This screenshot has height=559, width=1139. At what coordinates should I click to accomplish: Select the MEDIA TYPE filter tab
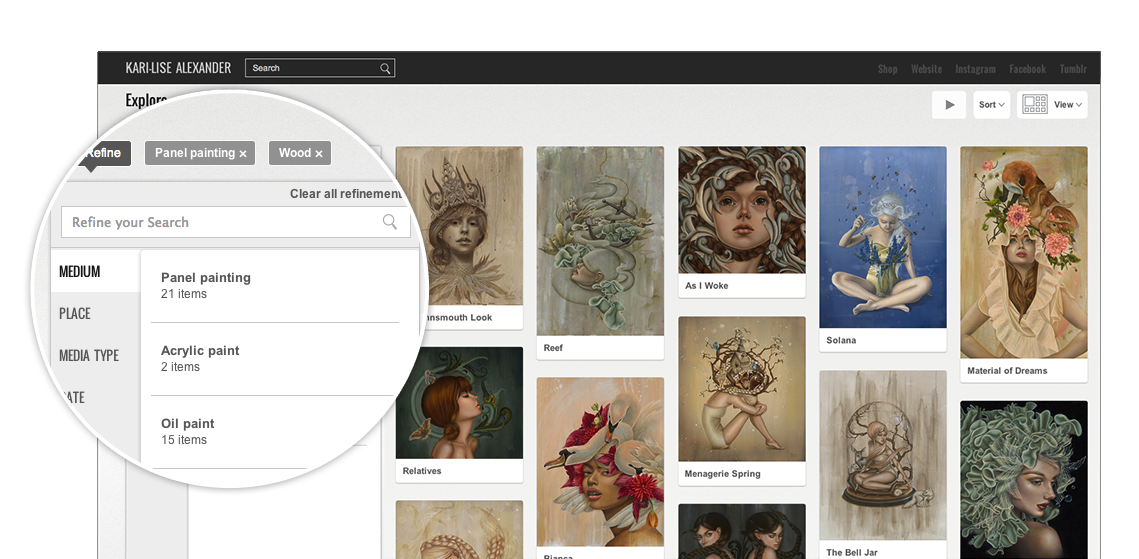89,356
